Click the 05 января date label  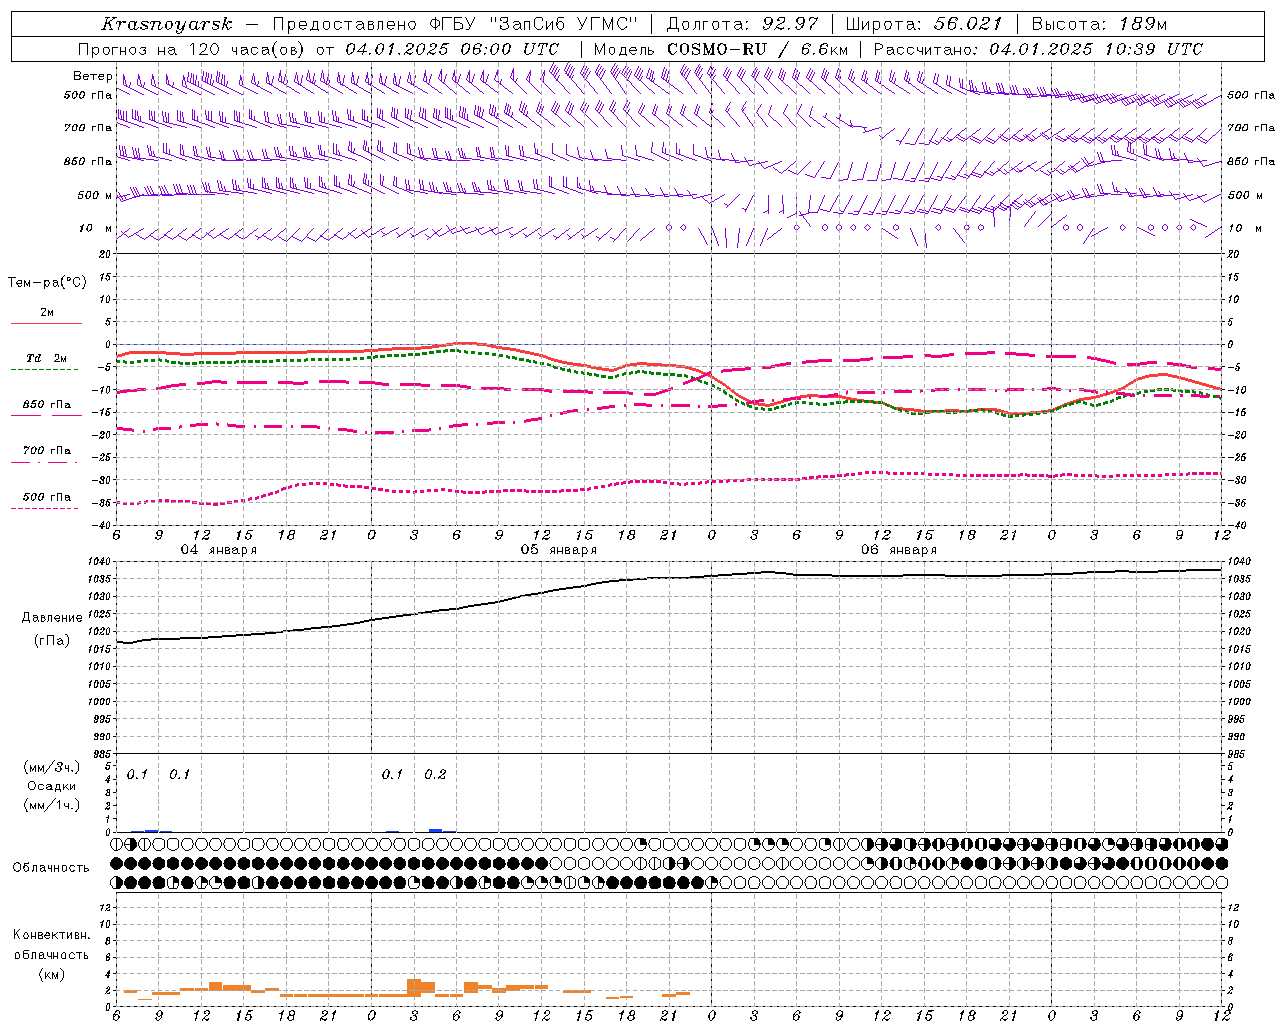[558, 550]
